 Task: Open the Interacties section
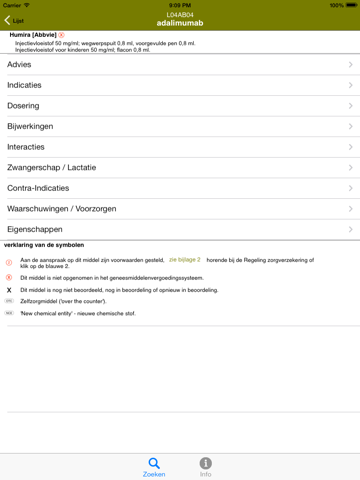180,147
